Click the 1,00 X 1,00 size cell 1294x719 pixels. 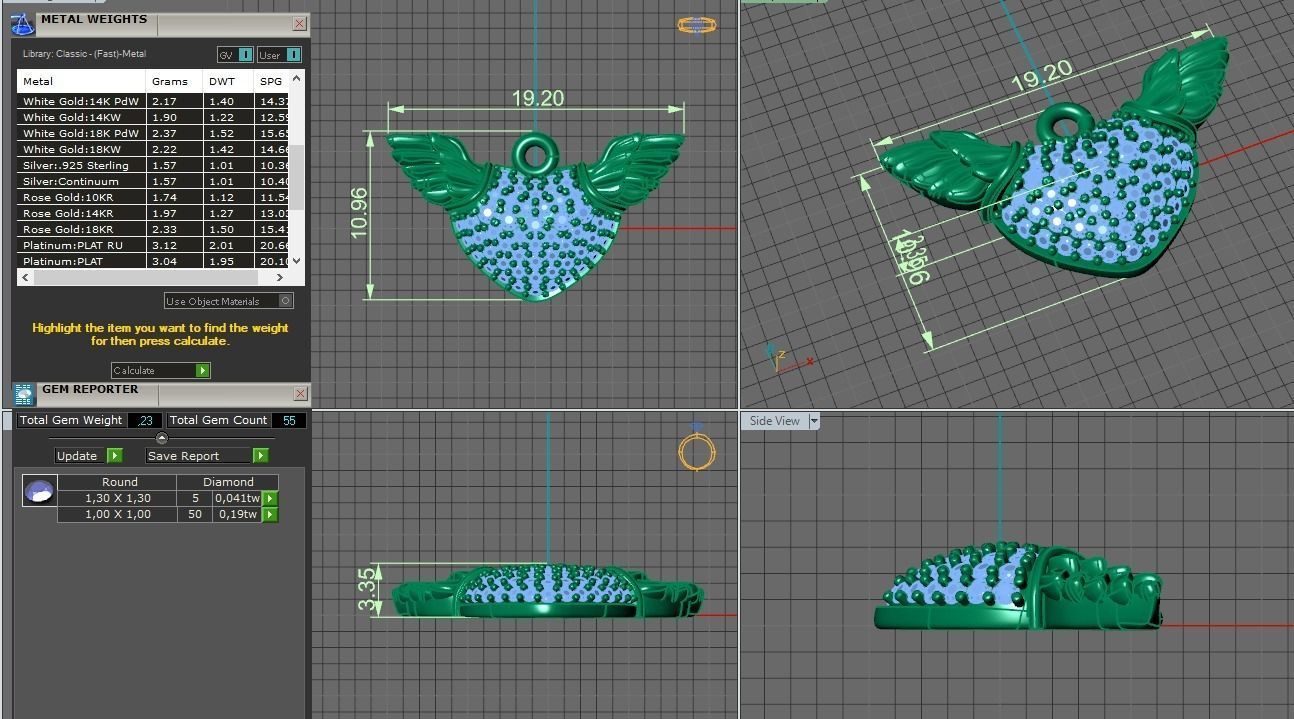(118, 514)
